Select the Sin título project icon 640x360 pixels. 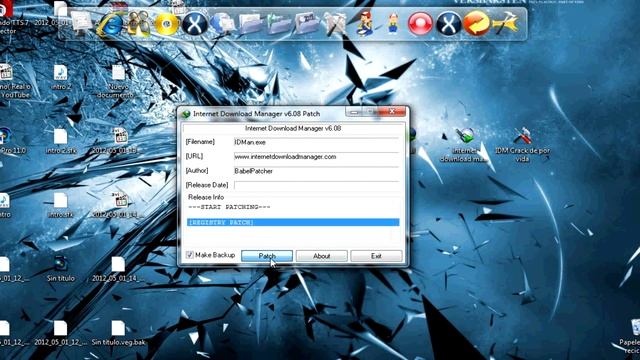pyautogui.click(x=60, y=269)
